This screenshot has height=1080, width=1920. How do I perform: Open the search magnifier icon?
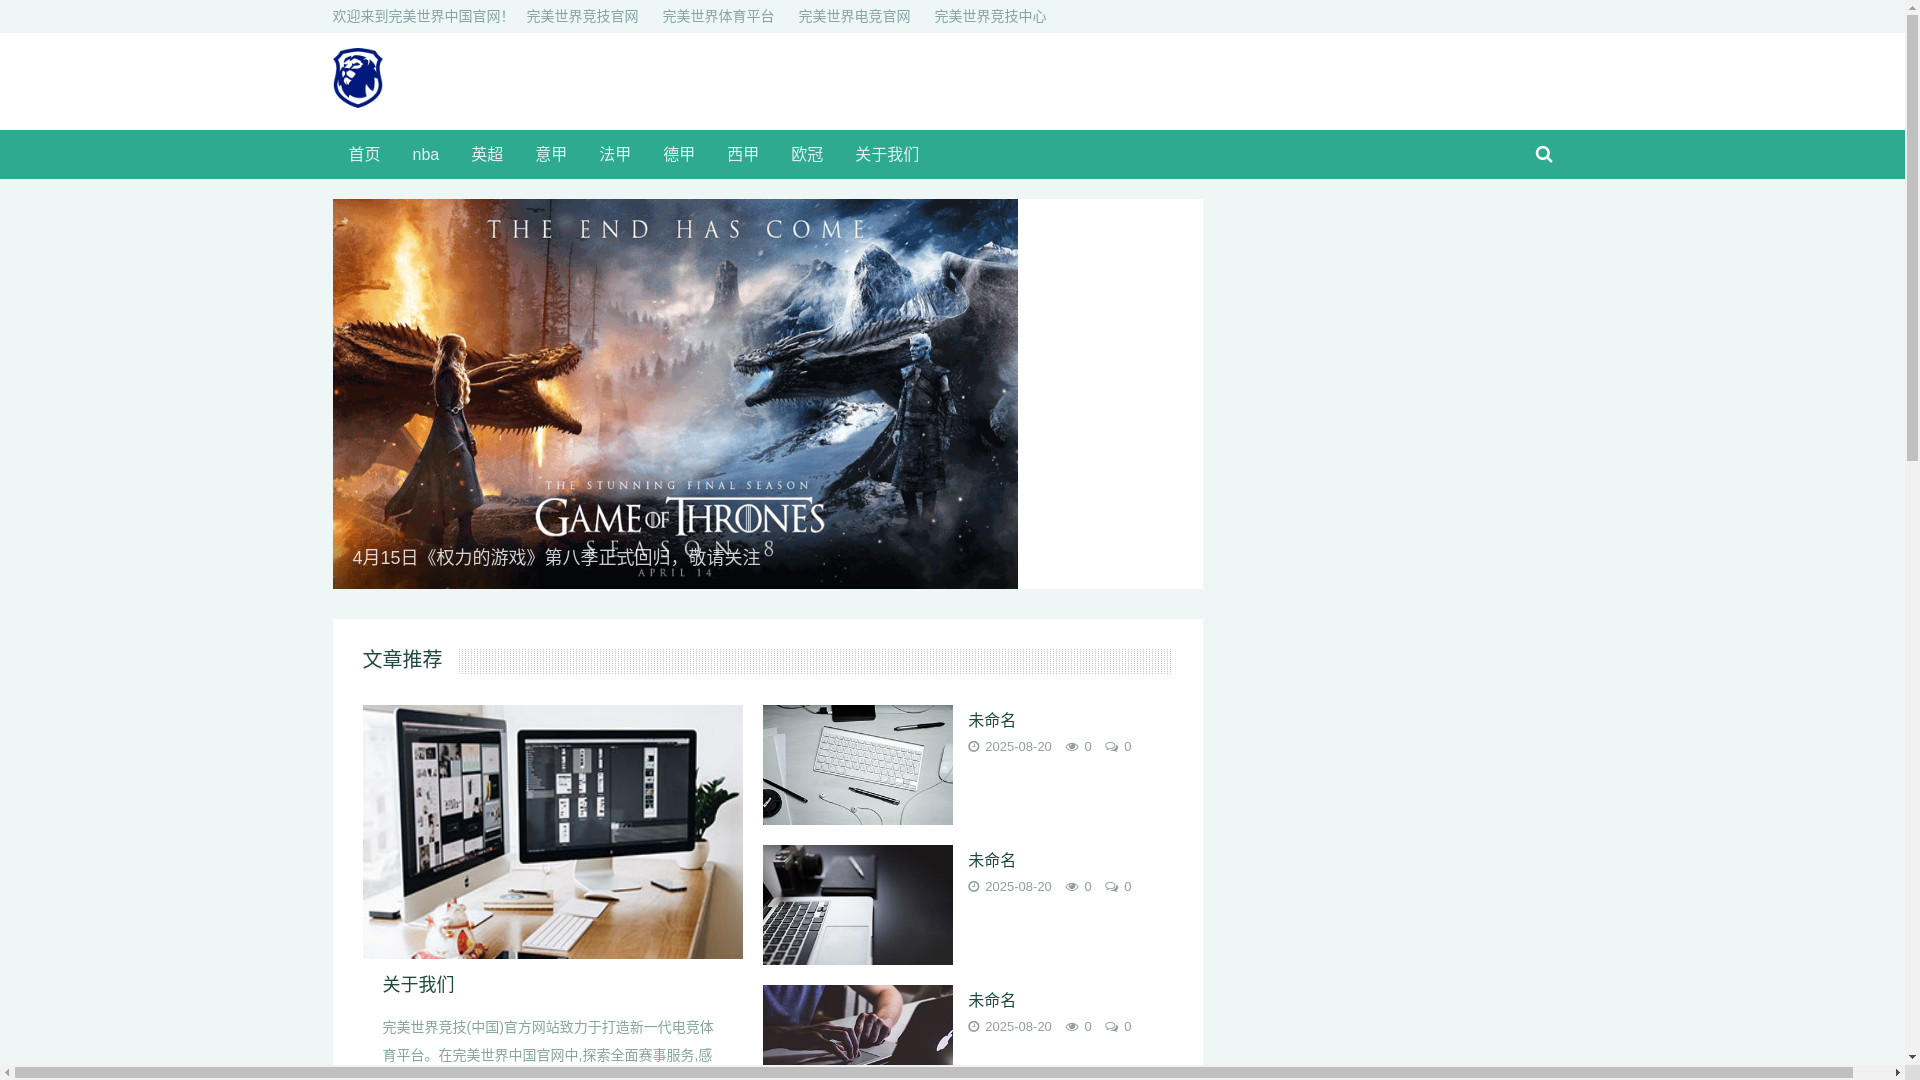pyautogui.click(x=1544, y=154)
